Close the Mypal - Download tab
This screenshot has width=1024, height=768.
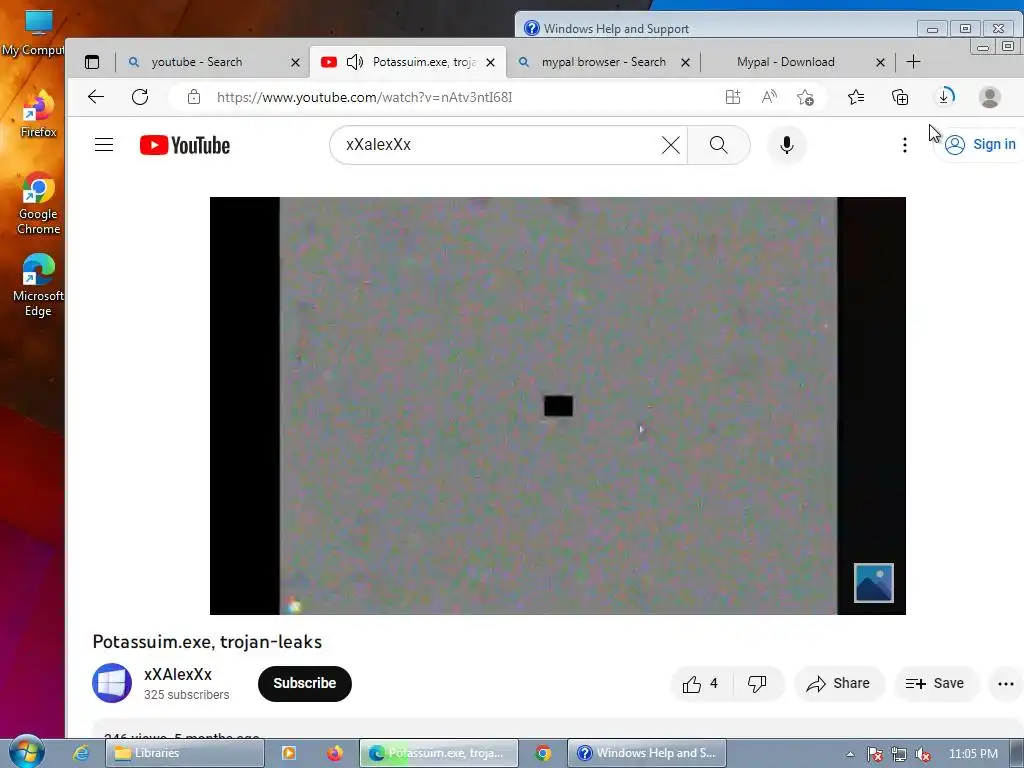click(880, 63)
